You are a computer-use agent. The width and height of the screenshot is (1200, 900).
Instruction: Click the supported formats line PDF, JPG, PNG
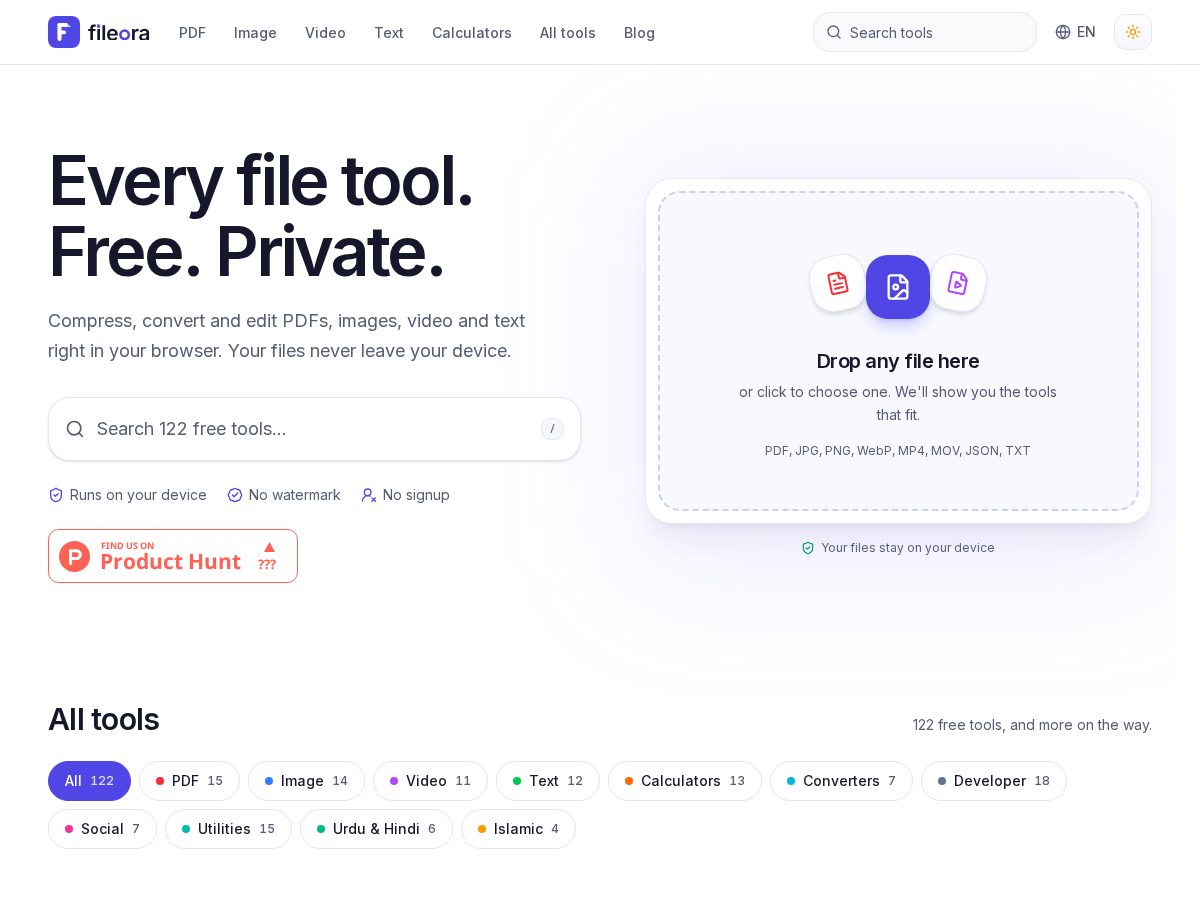(x=898, y=451)
